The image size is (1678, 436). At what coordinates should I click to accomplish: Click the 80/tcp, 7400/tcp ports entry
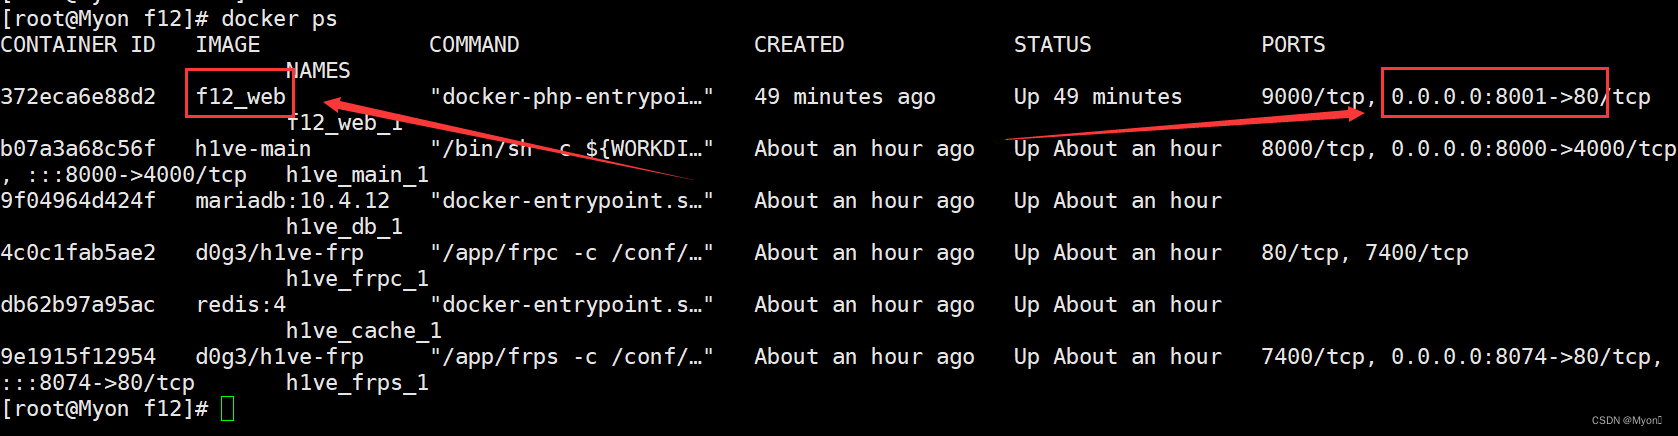coord(1365,252)
